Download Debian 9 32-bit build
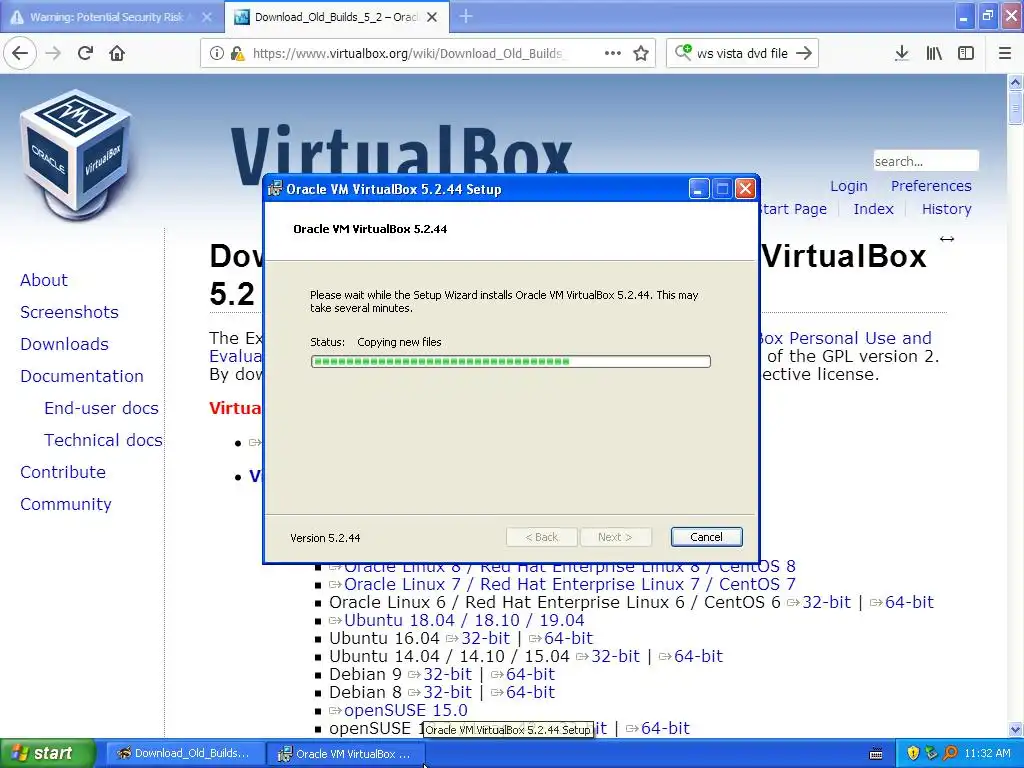The image size is (1024, 768). [447, 674]
